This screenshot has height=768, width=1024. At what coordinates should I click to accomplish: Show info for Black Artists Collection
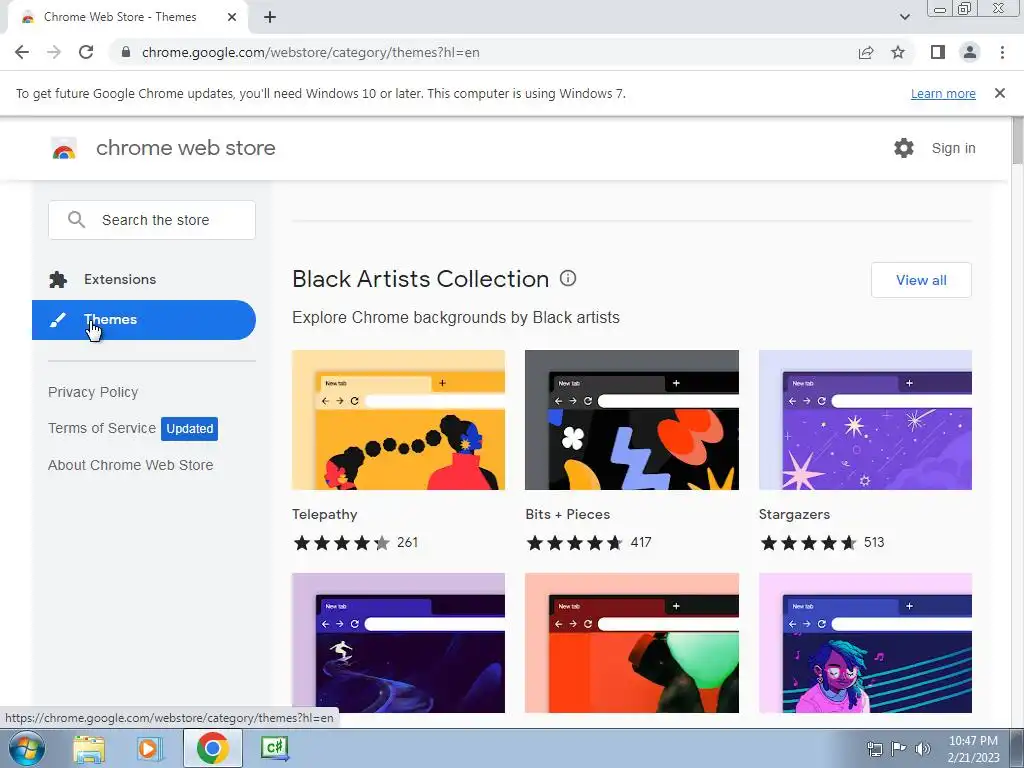pos(568,278)
